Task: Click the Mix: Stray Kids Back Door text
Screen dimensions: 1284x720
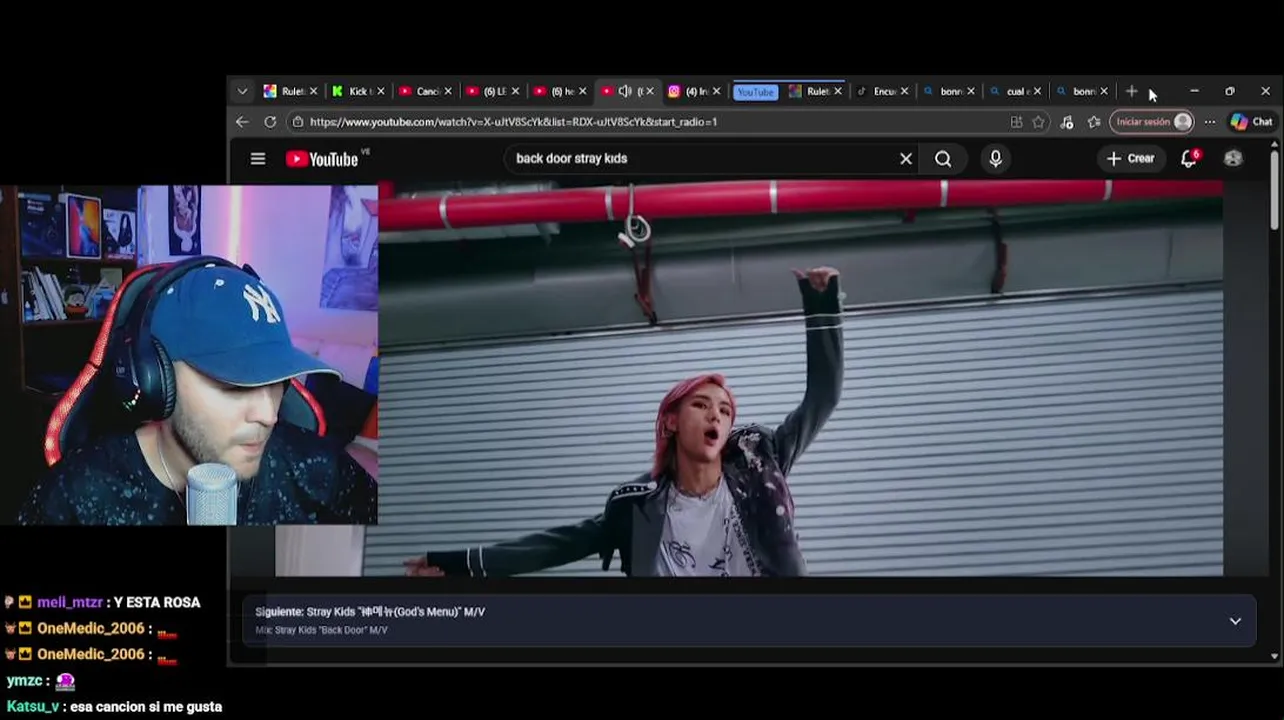Action: tap(321, 630)
